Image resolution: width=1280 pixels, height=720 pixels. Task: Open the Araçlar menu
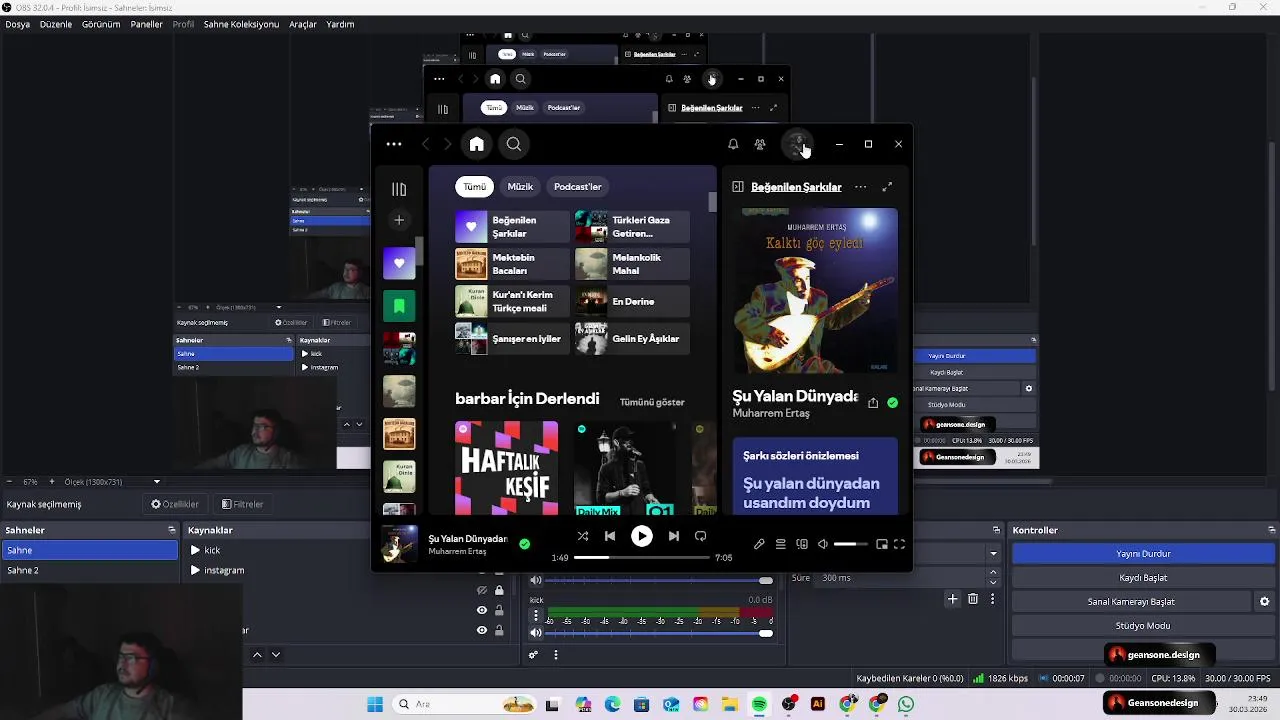[x=303, y=24]
